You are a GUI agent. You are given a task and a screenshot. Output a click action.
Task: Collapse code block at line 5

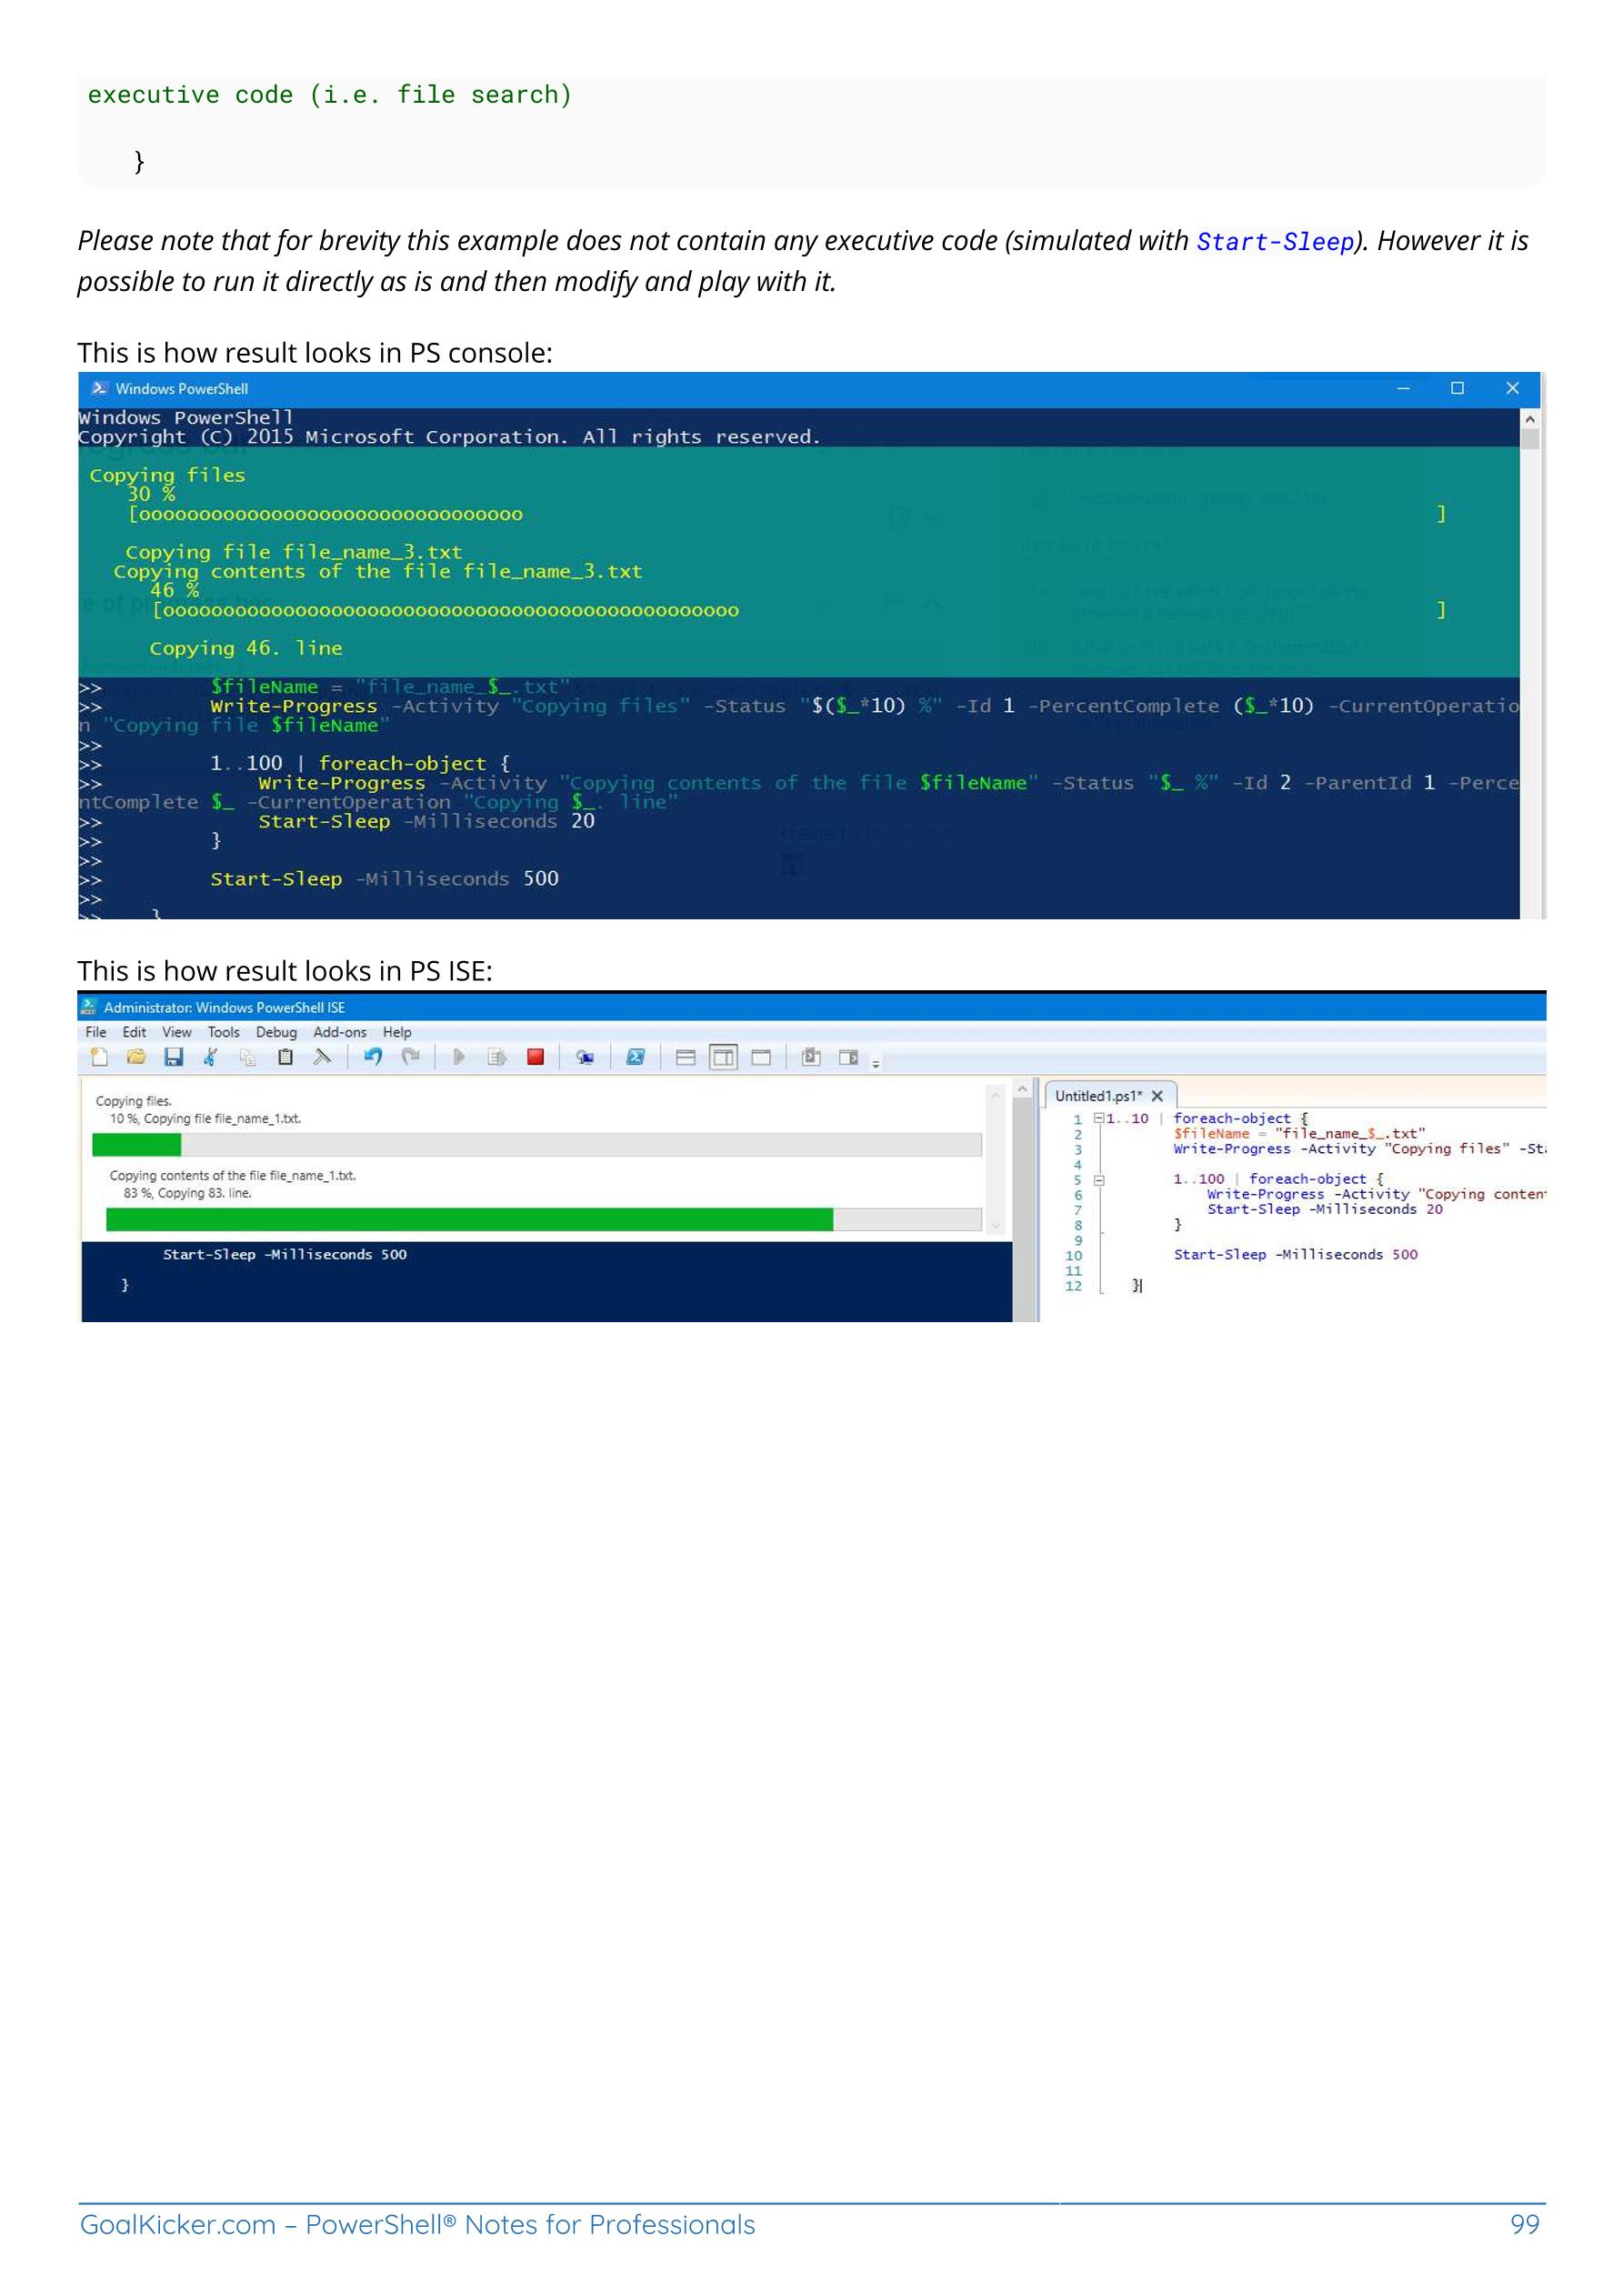pyautogui.click(x=1098, y=1179)
